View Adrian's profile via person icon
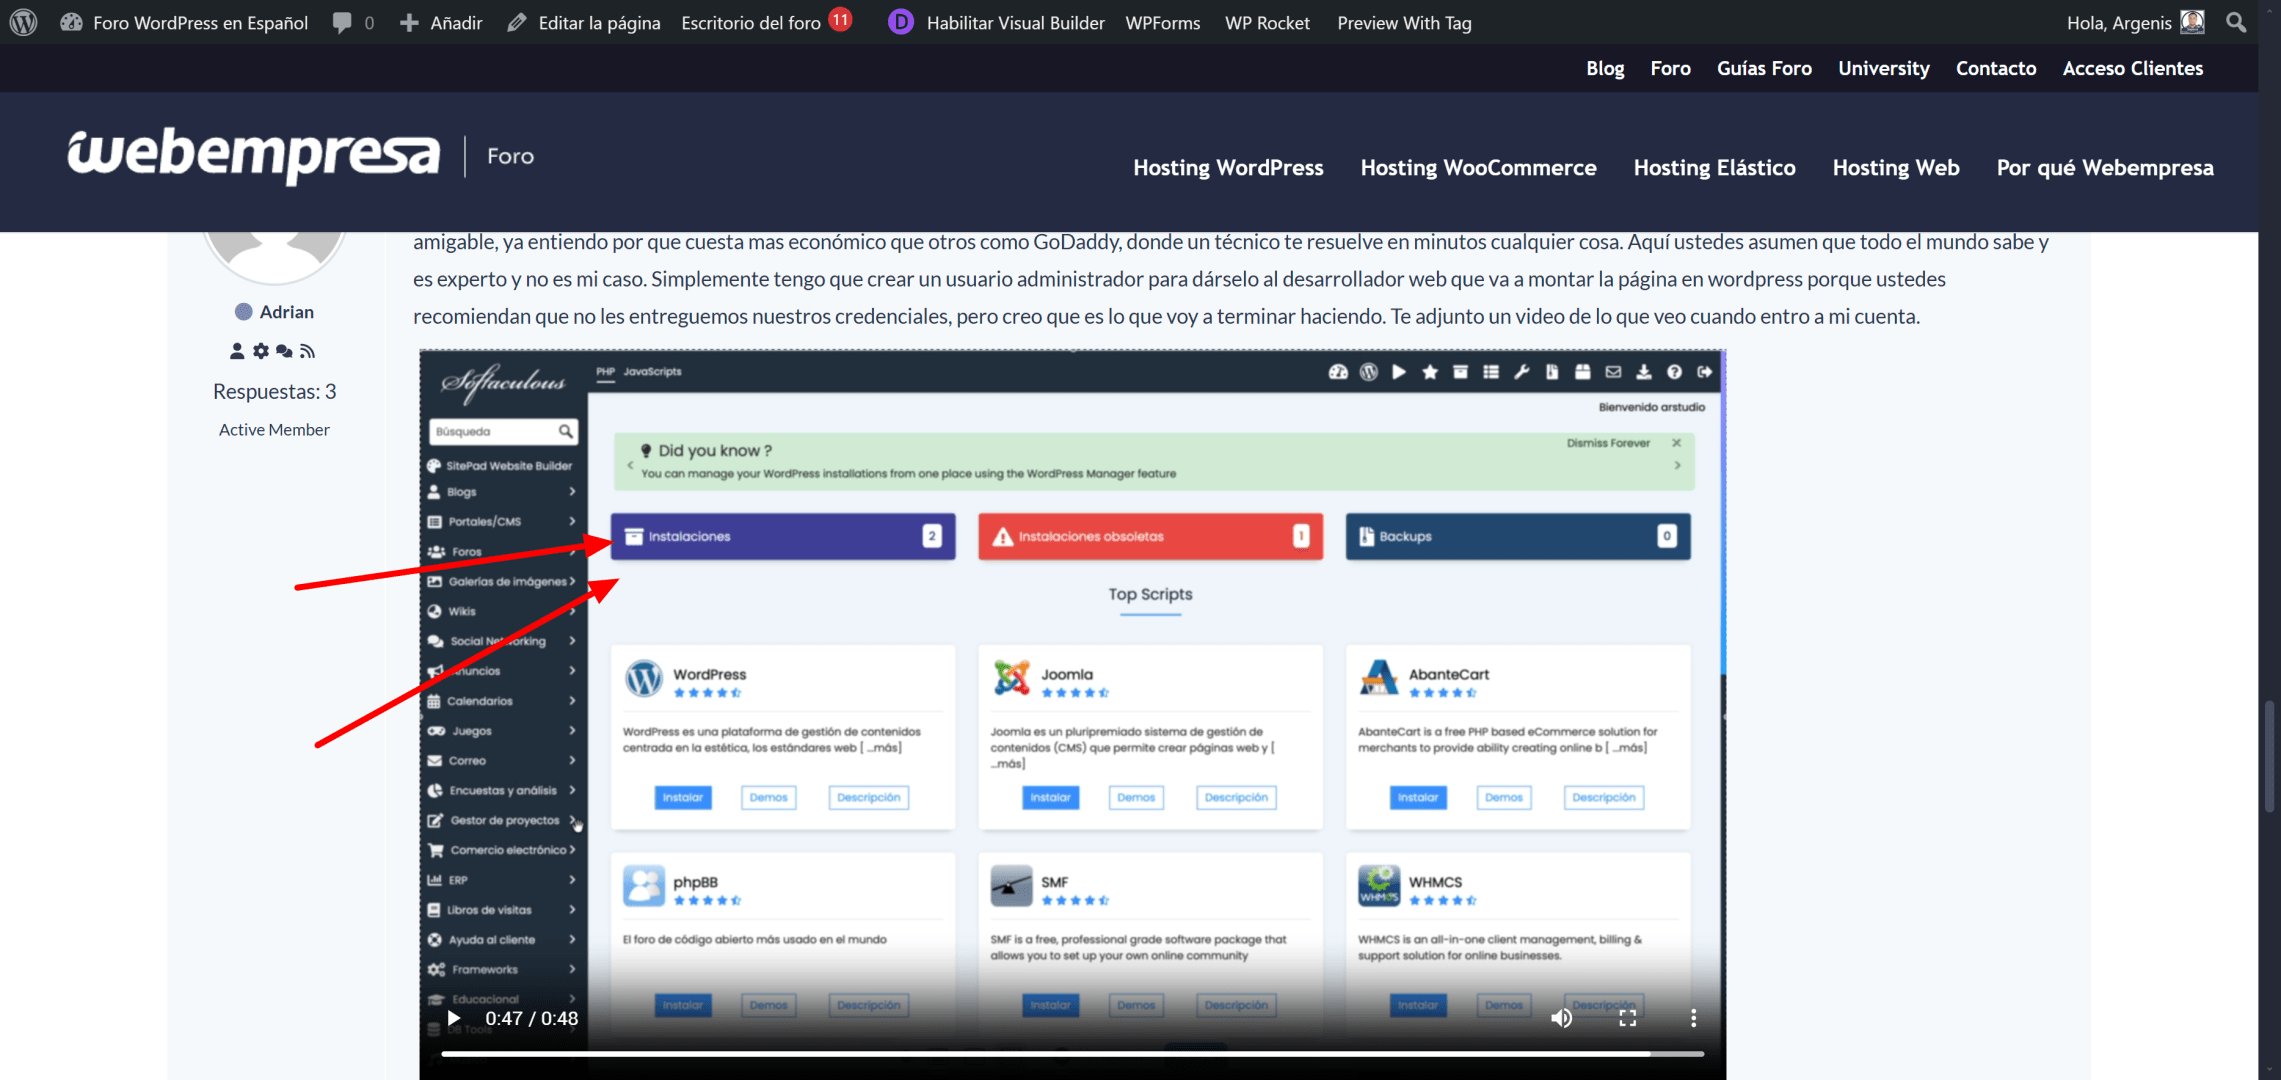 pos(237,351)
